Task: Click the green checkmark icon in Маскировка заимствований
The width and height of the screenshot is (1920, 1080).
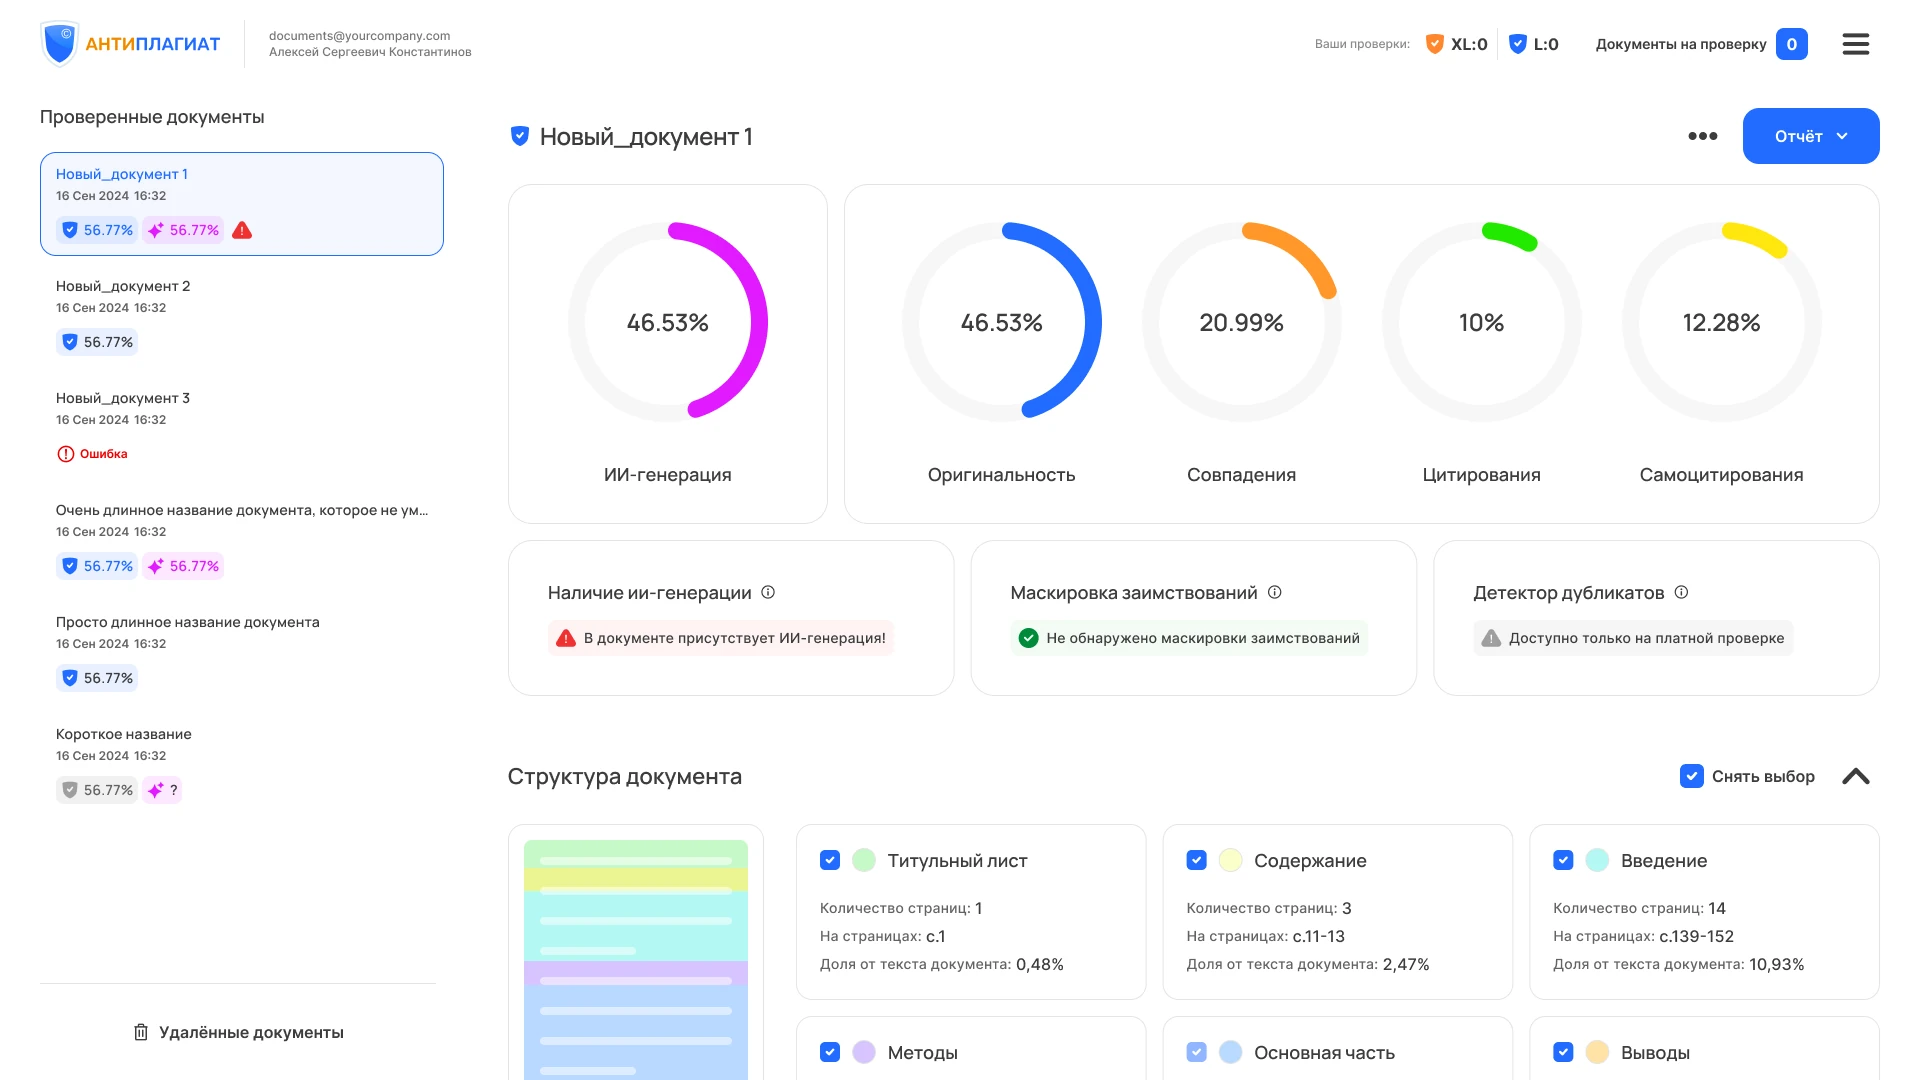Action: point(1028,638)
